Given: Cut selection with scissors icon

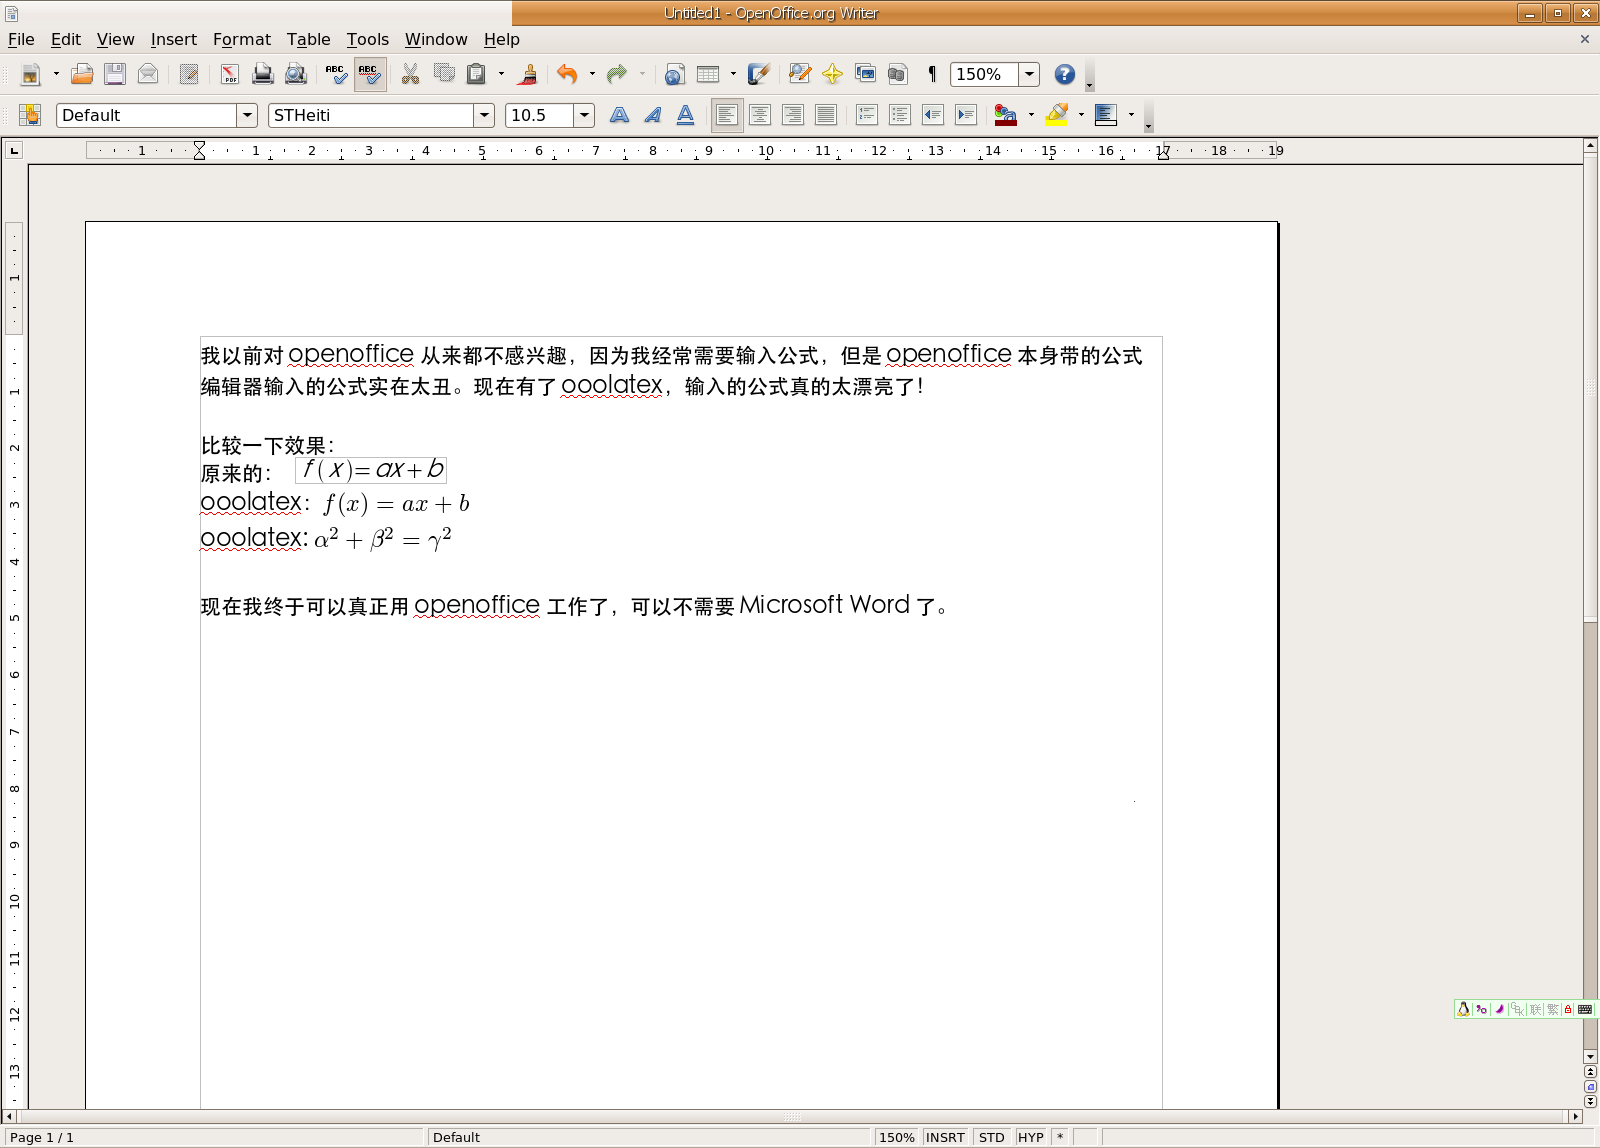Looking at the screenshot, I should 410,74.
